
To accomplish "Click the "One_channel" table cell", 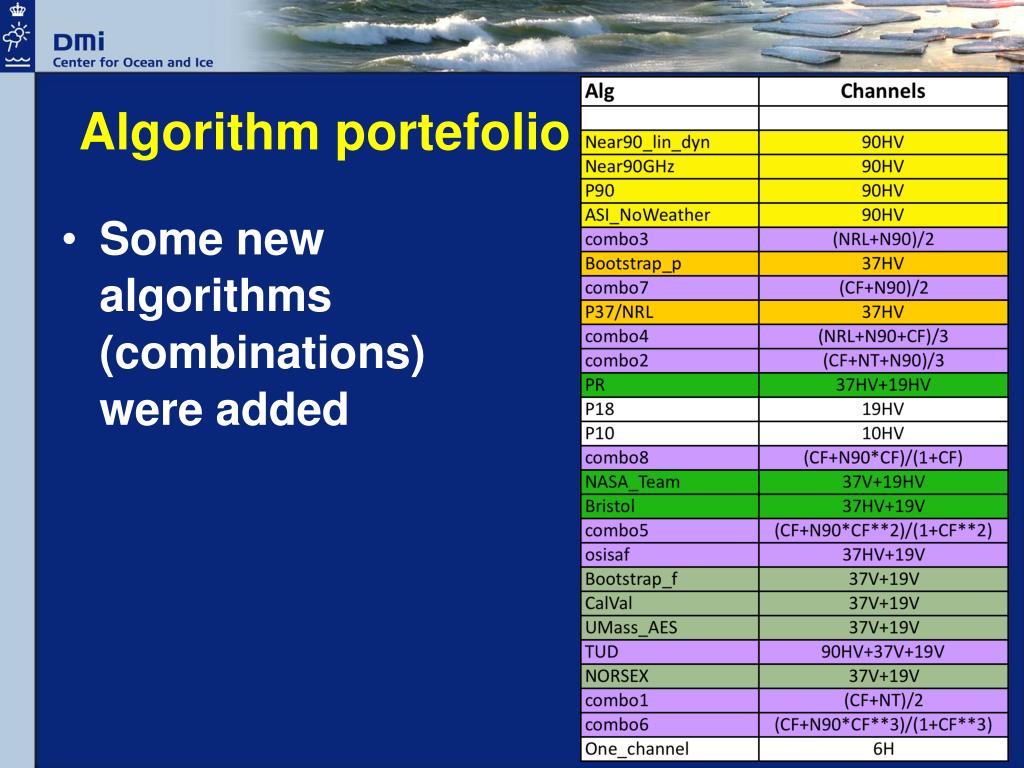I will pyautogui.click(x=670, y=749).
